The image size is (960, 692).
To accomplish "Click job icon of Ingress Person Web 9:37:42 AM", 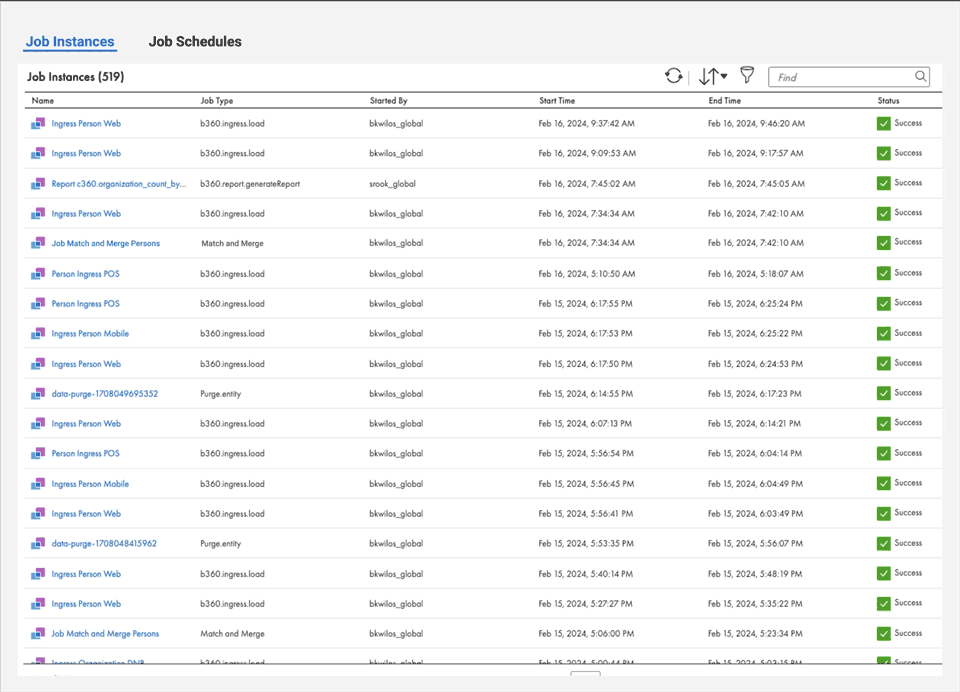I will [x=38, y=123].
